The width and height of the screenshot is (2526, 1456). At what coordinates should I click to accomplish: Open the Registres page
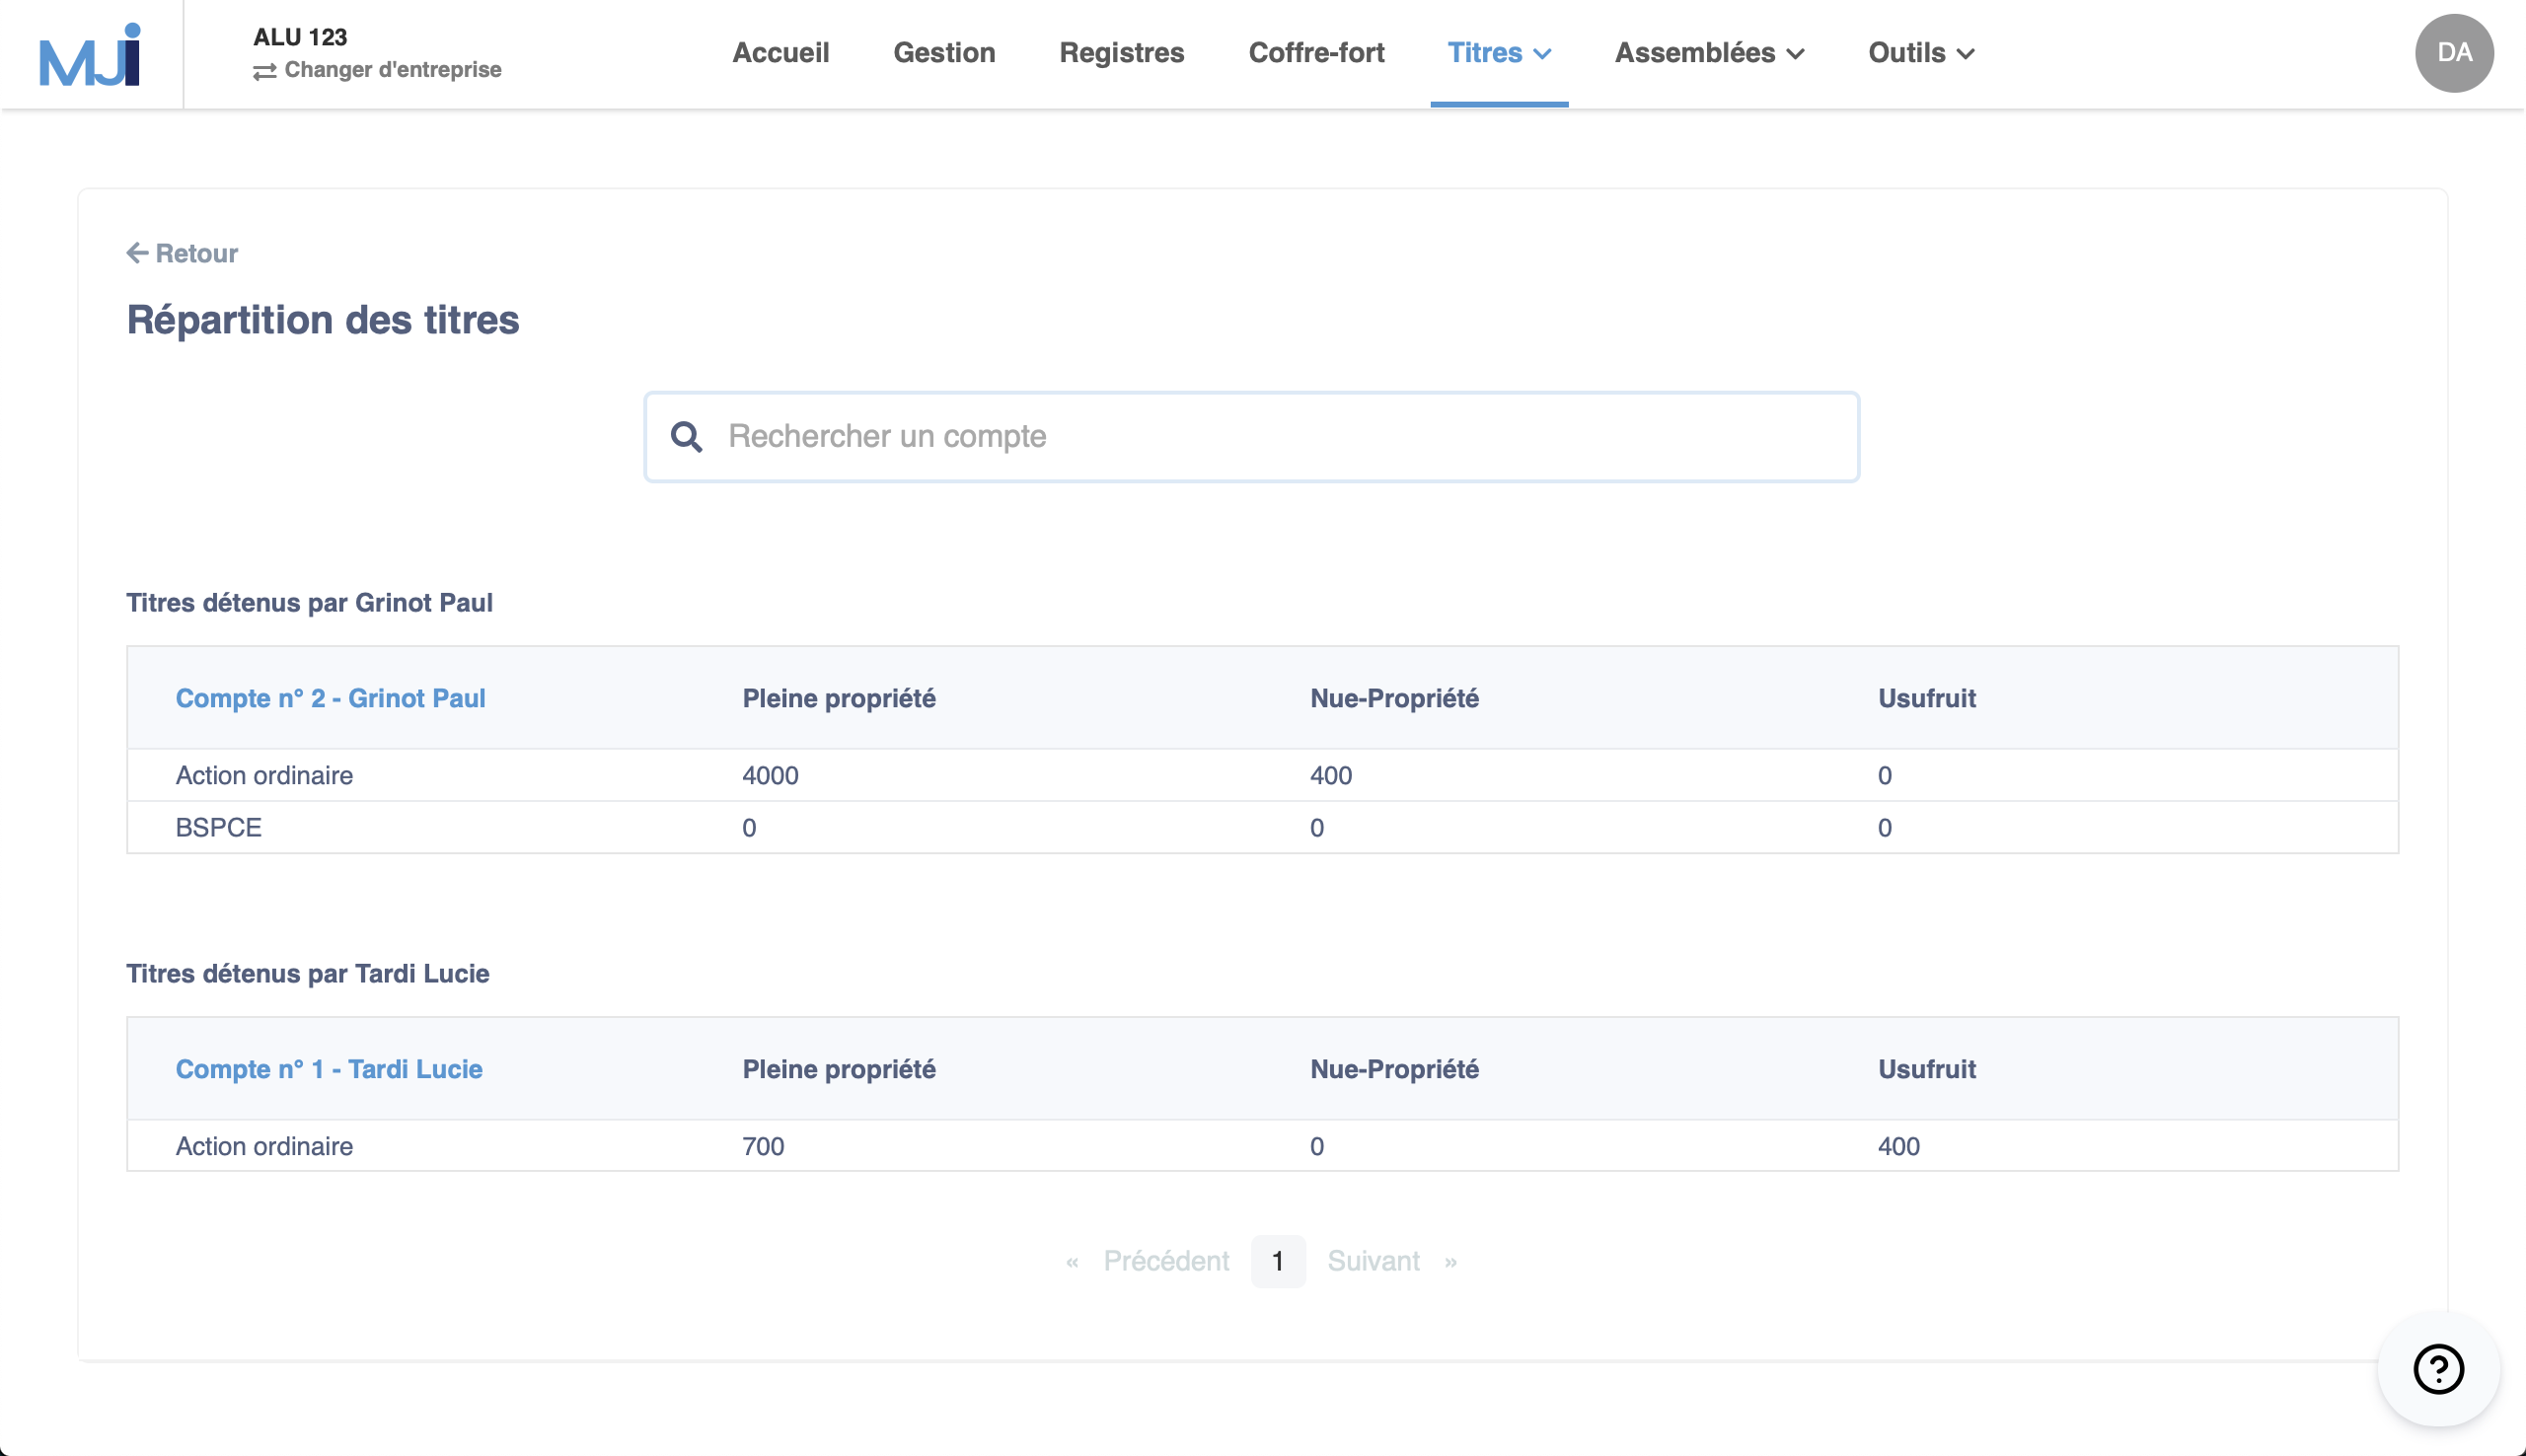[1121, 52]
